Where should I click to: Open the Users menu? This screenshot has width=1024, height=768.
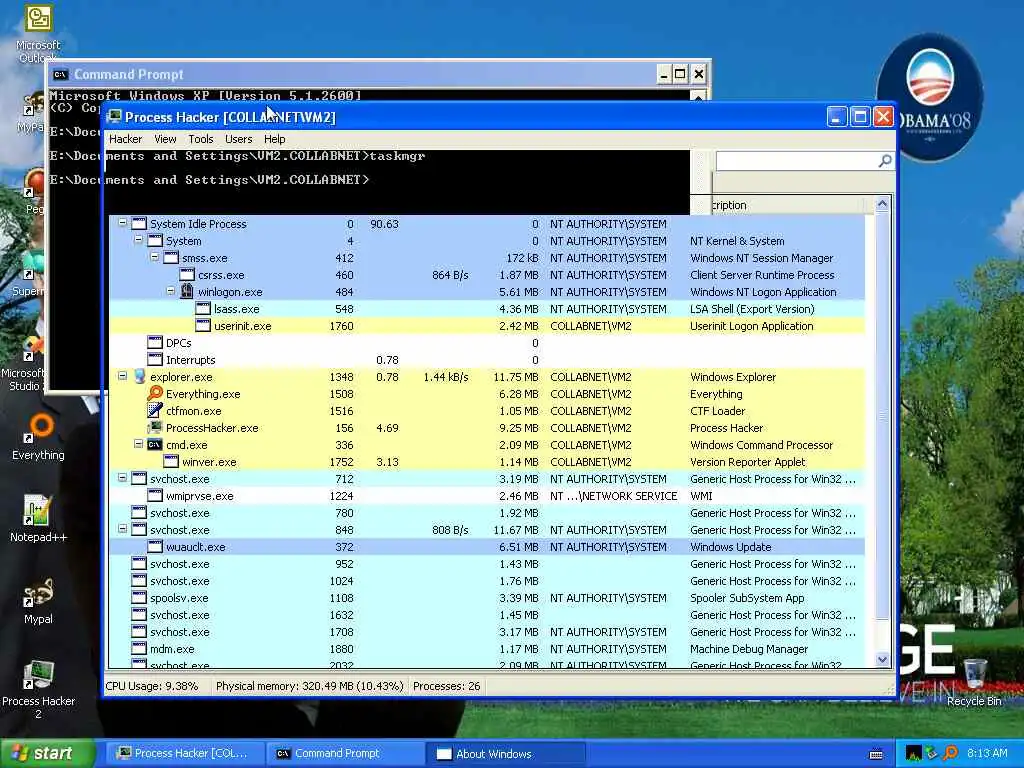point(238,139)
